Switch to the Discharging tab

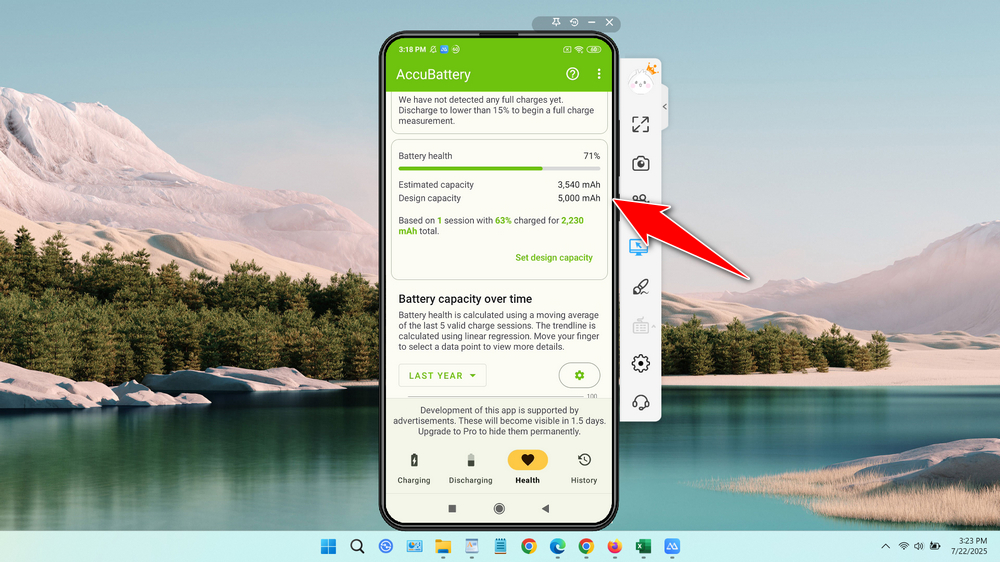point(471,468)
